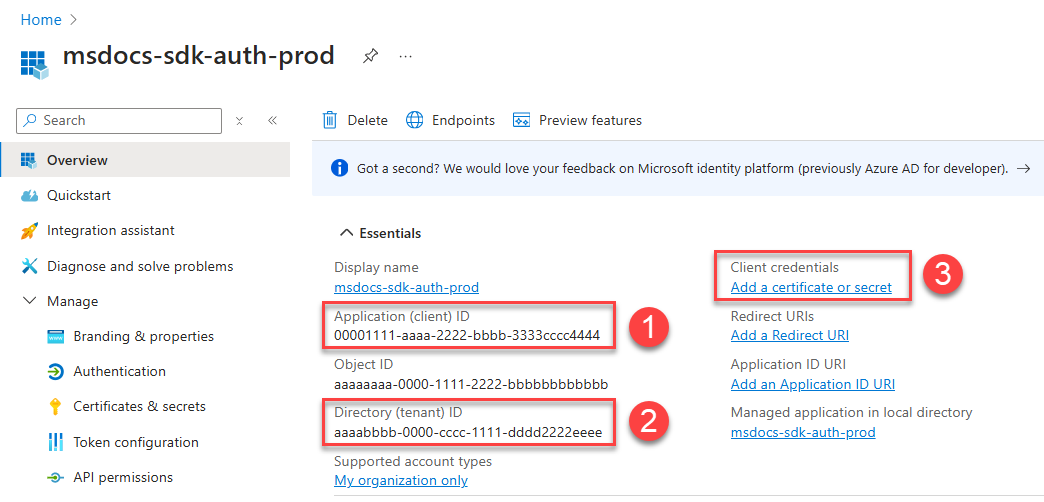
Task: Collapse the Manage section chevron
Action: coord(29,301)
